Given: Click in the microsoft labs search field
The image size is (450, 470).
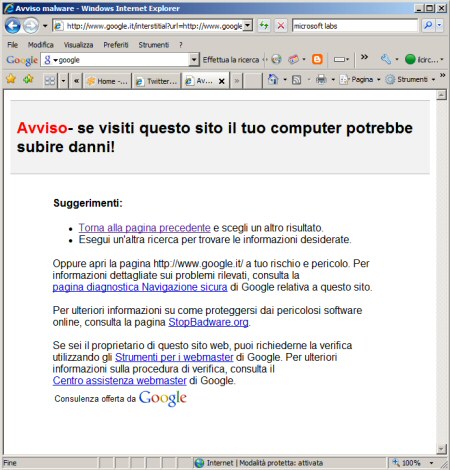Looking at the screenshot, I should click(x=355, y=26).
